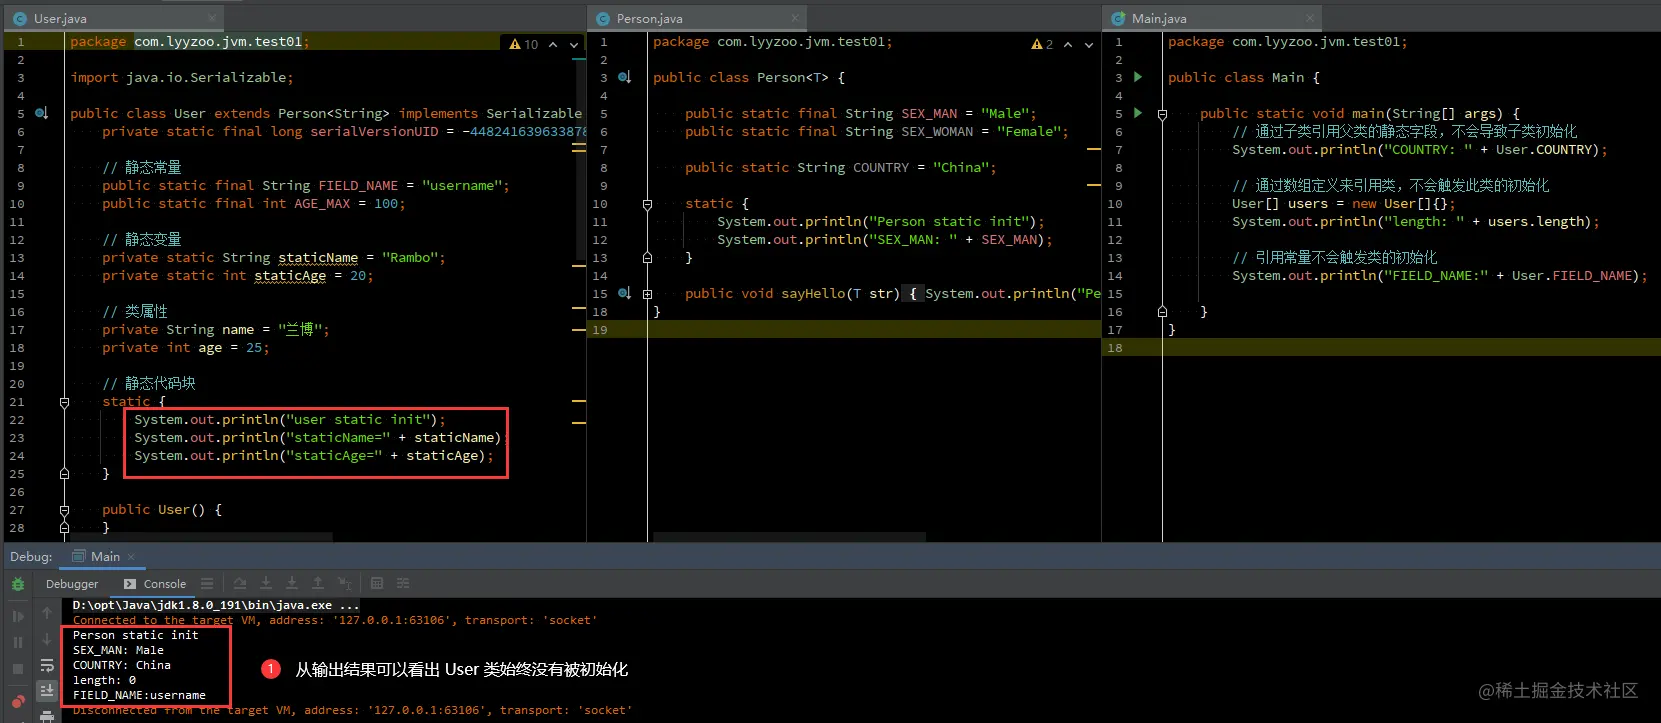The image size is (1661, 723).
Task: Open the View Breakpoints icon
Action: (18, 701)
